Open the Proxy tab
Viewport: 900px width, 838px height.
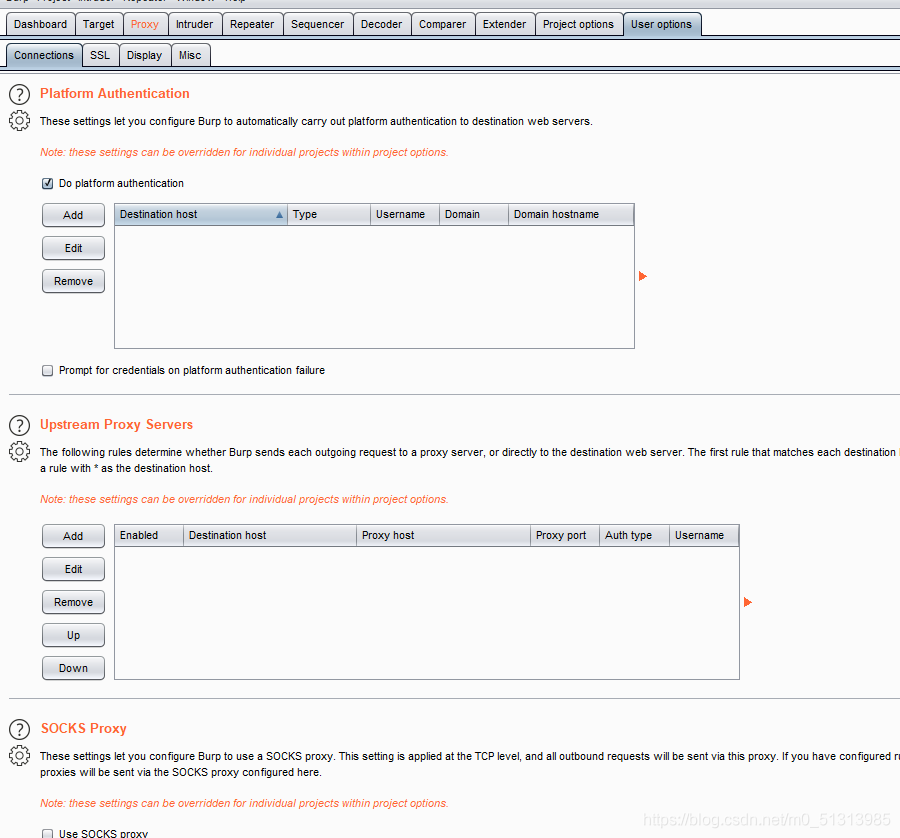(x=145, y=24)
